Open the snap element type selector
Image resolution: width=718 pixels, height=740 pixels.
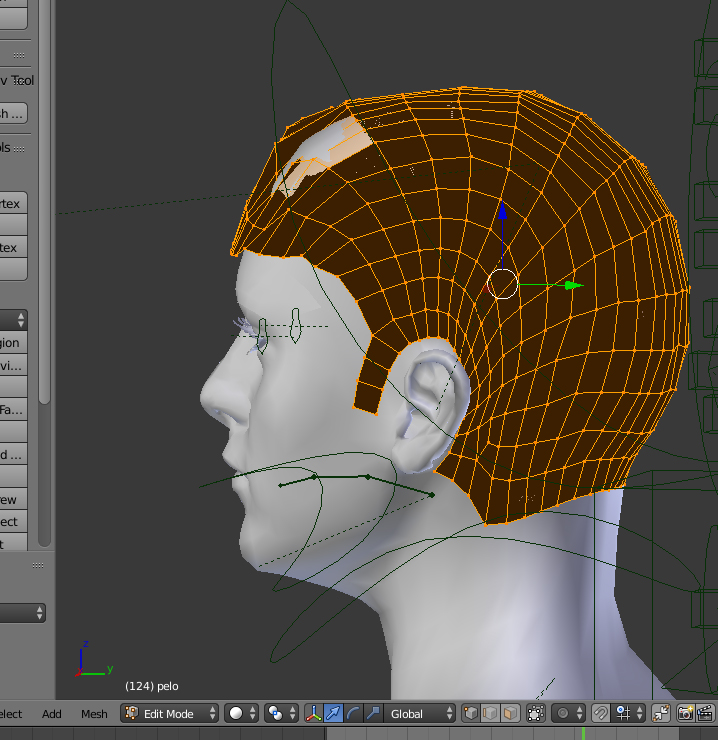(629, 713)
